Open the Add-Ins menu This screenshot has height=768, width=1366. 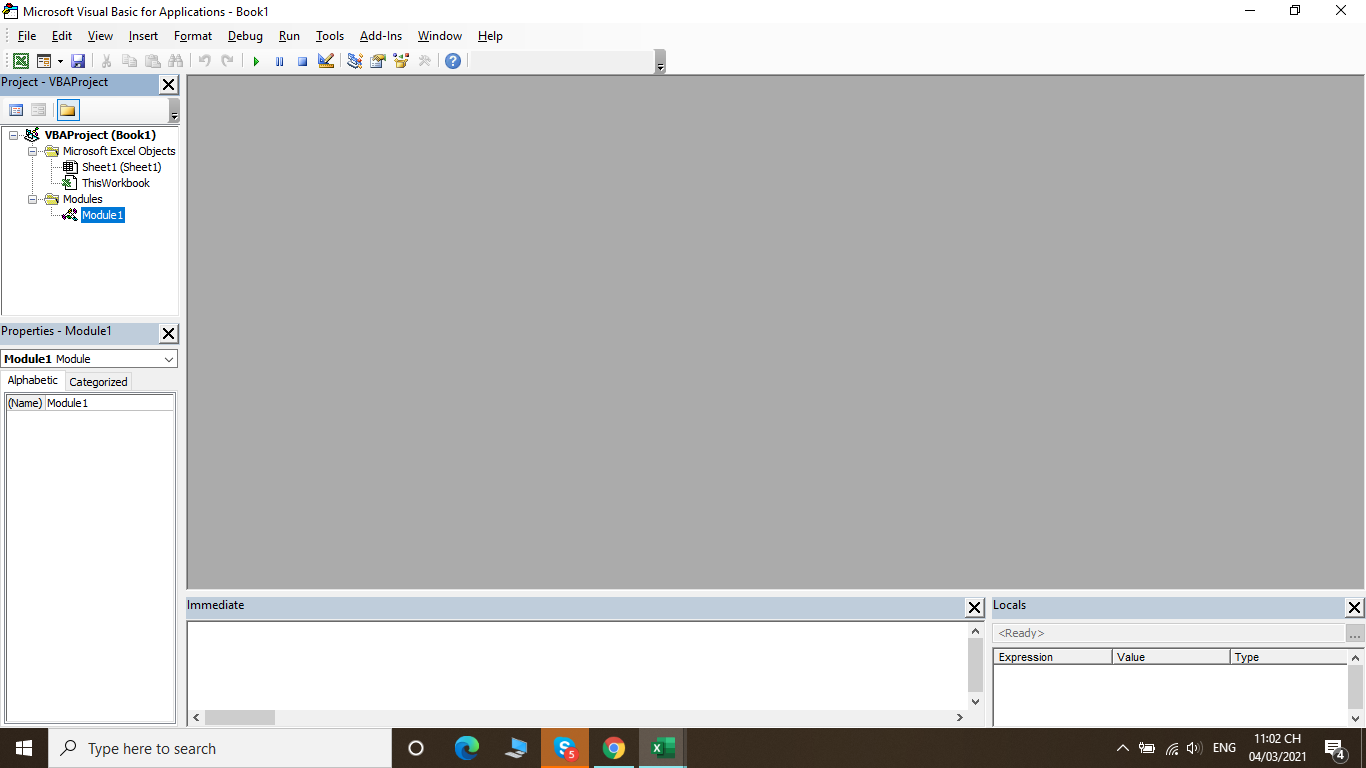381,36
